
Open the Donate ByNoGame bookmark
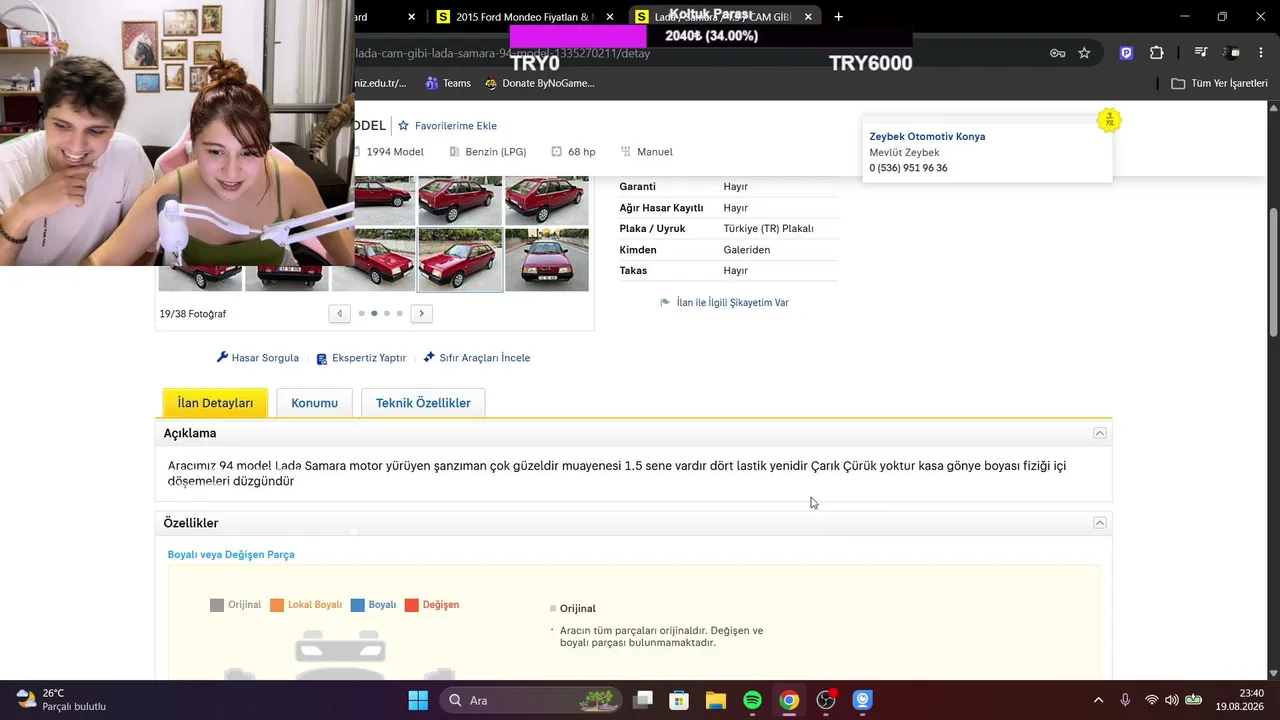click(539, 83)
